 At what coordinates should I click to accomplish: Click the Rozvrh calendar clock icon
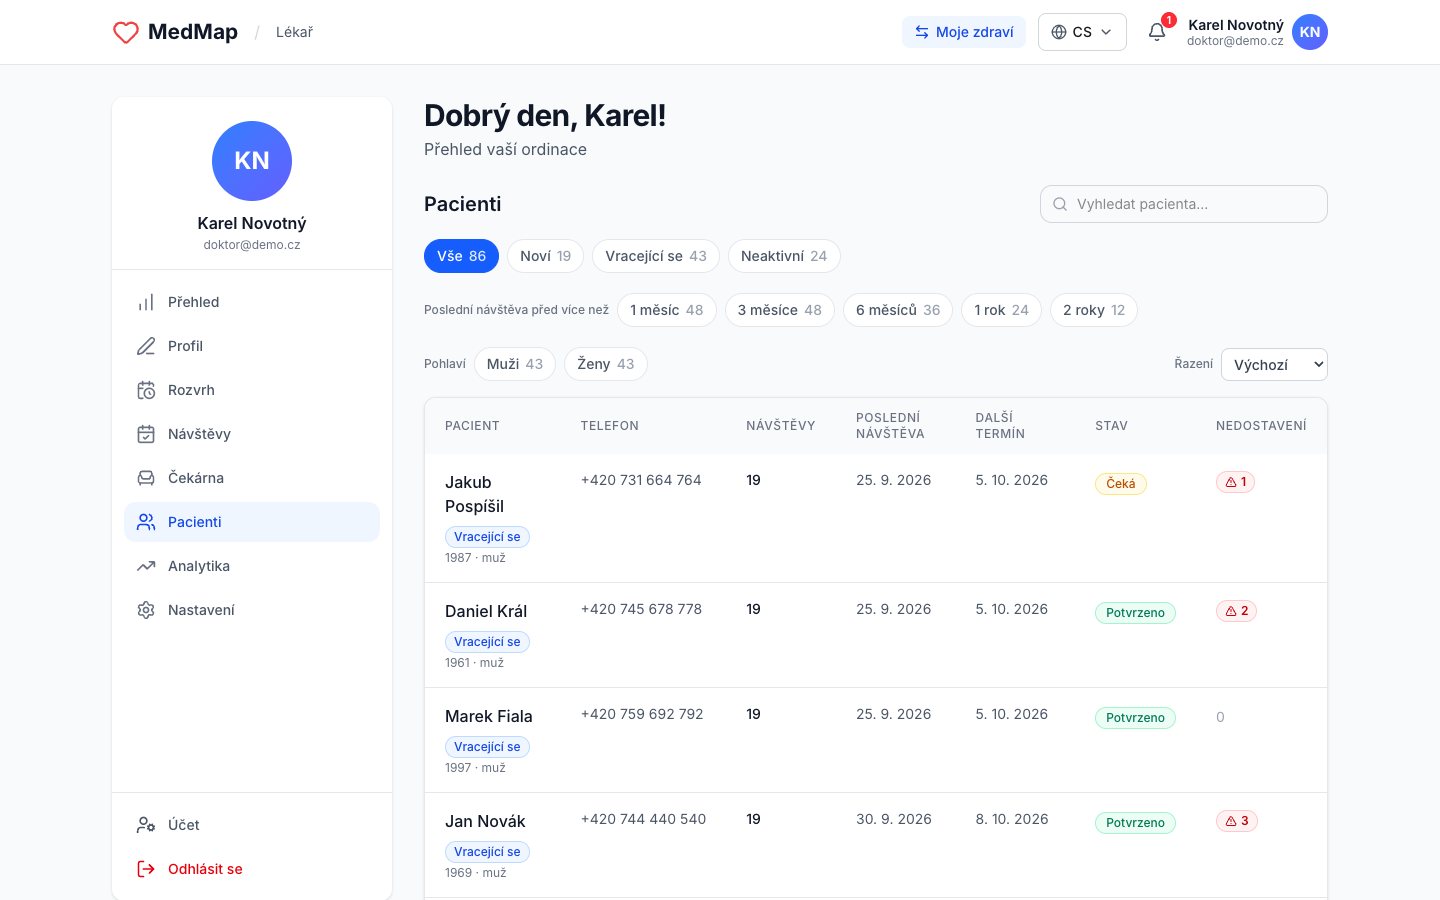click(146, 390)
